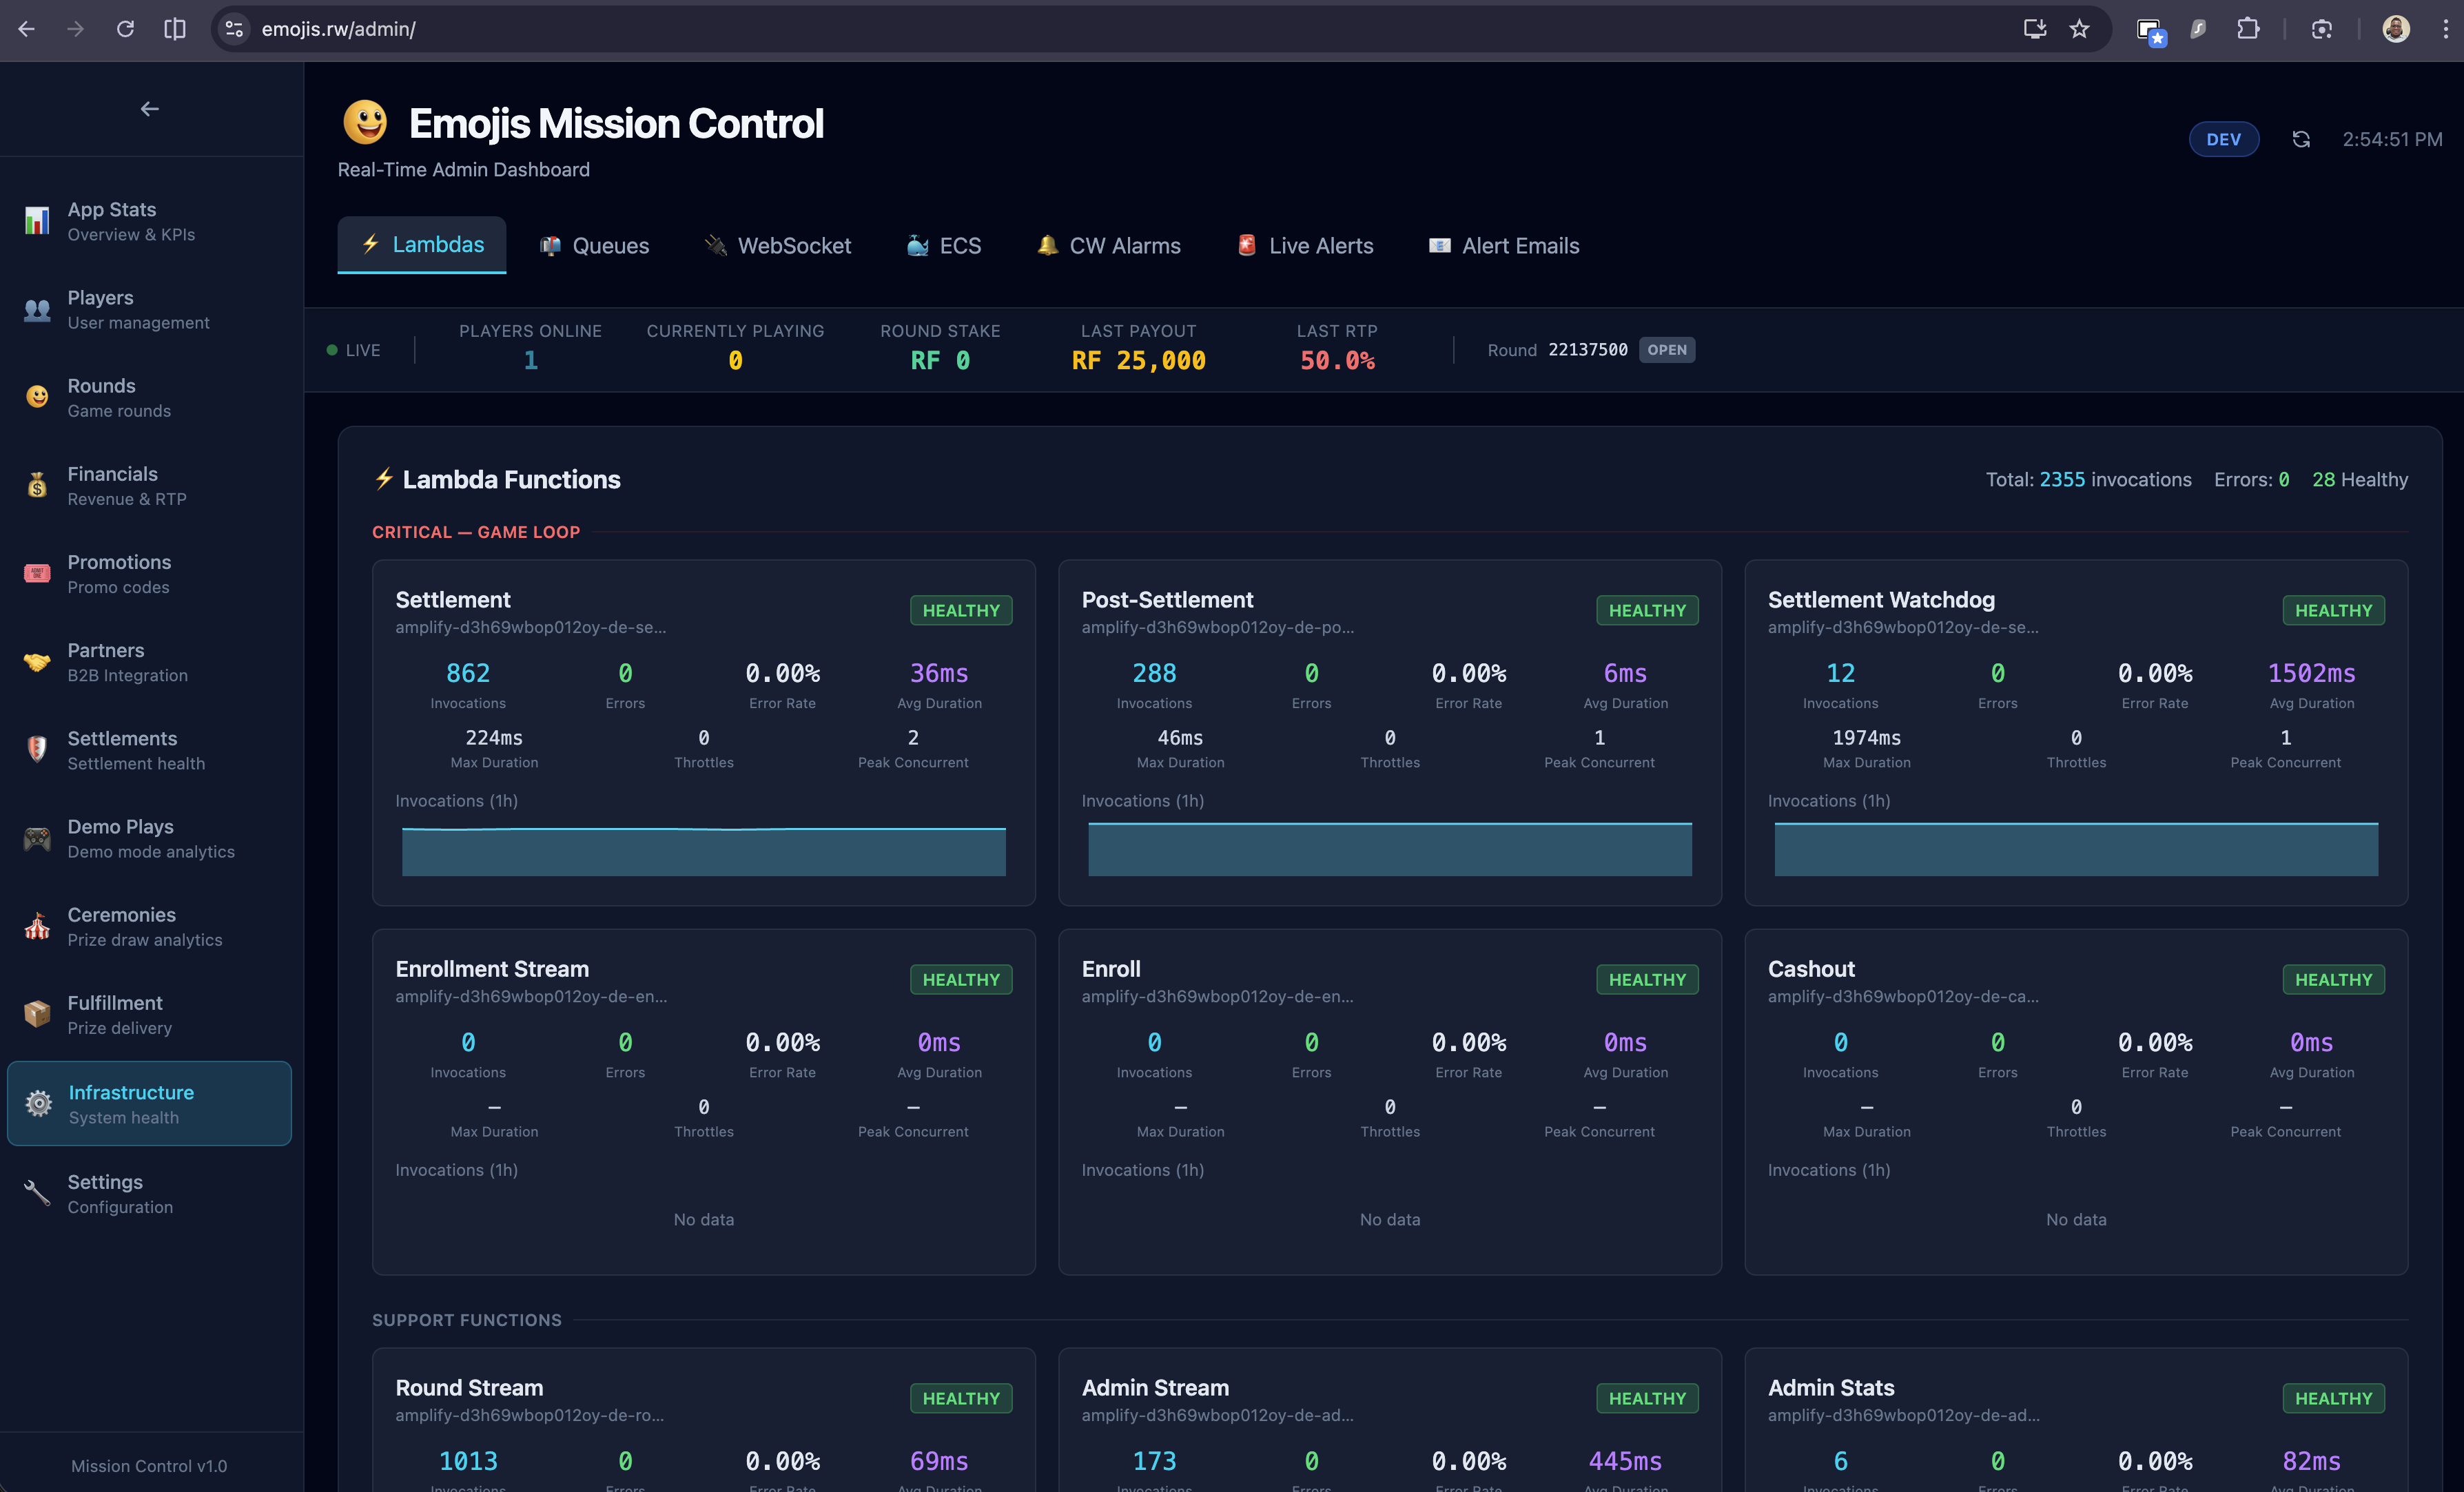Open the browser profile avatar menu
Image resolution: width=2464 pixels, height=1492 pixels.
pos(2395,29)
